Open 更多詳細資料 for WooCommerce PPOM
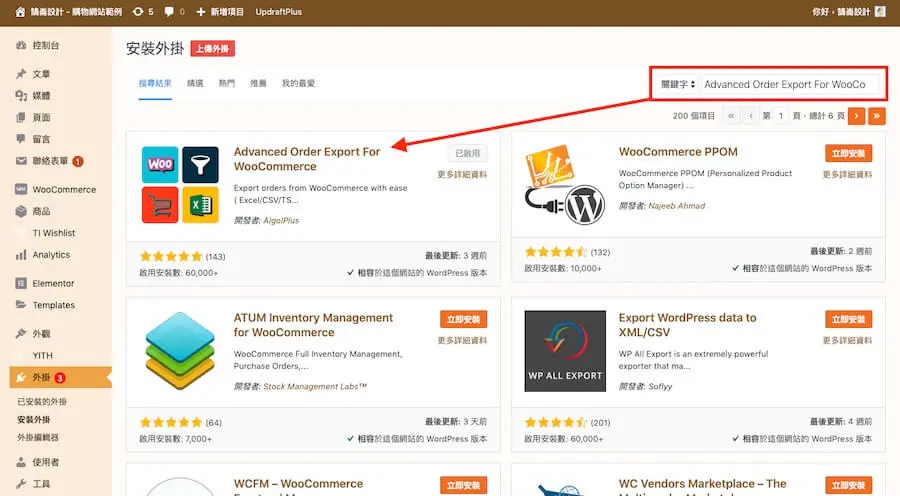The height and width of the screenshot is (496, 900). tap(847, 175)
